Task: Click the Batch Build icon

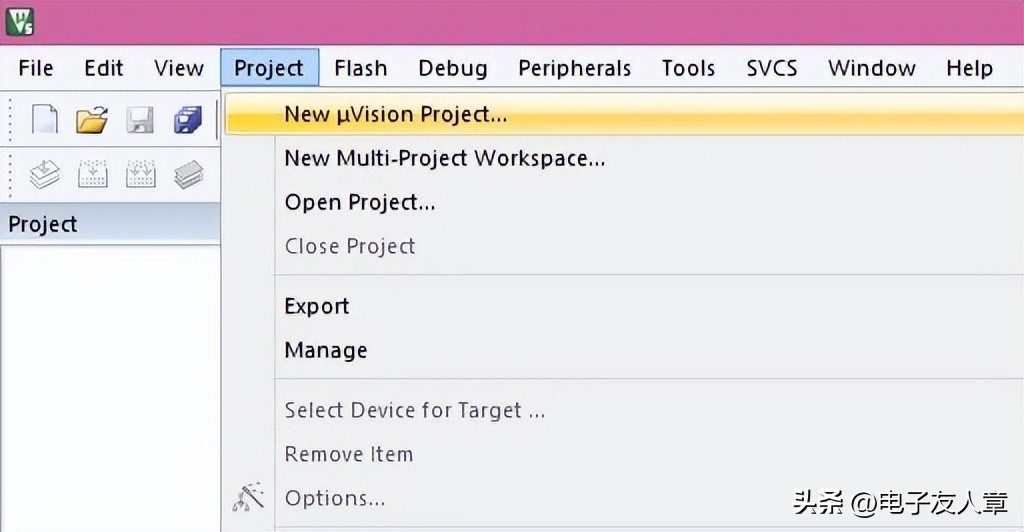Action: click(188, 175)
